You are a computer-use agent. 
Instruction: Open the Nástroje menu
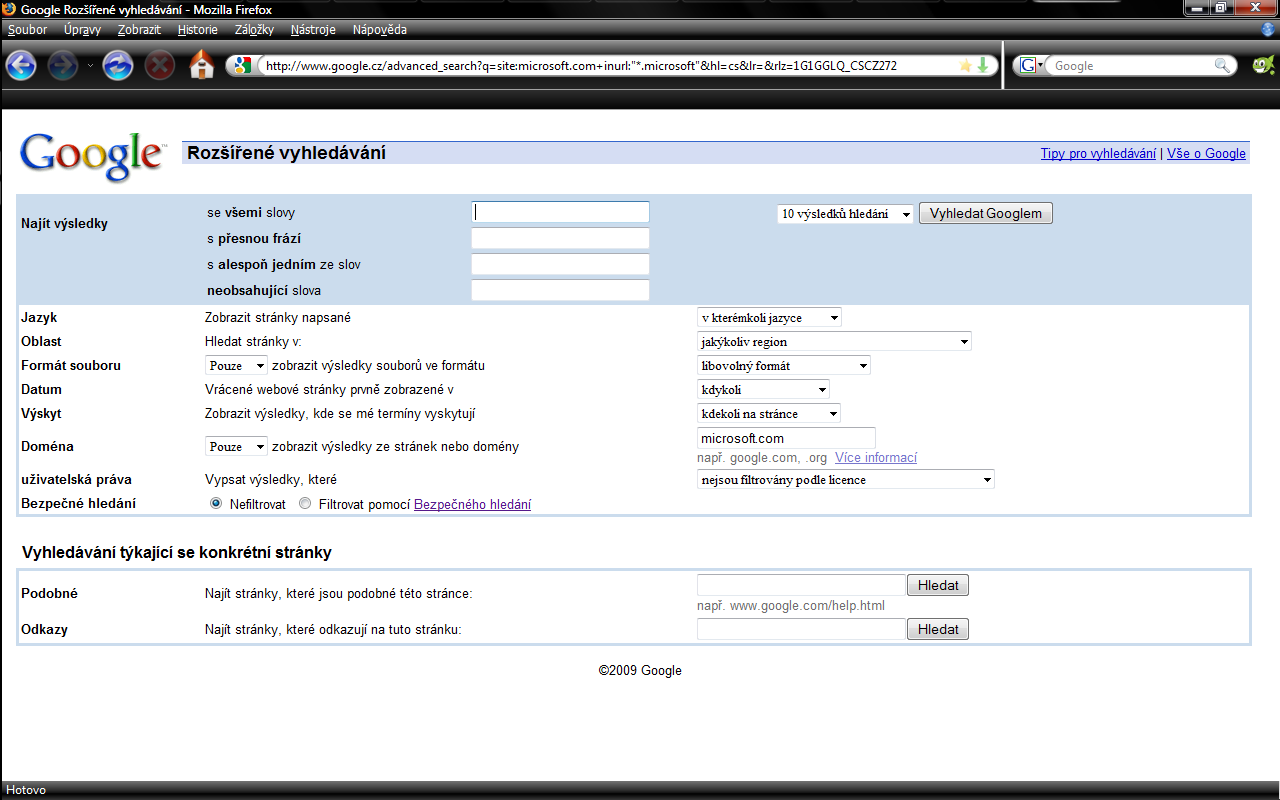click(313, 30)
